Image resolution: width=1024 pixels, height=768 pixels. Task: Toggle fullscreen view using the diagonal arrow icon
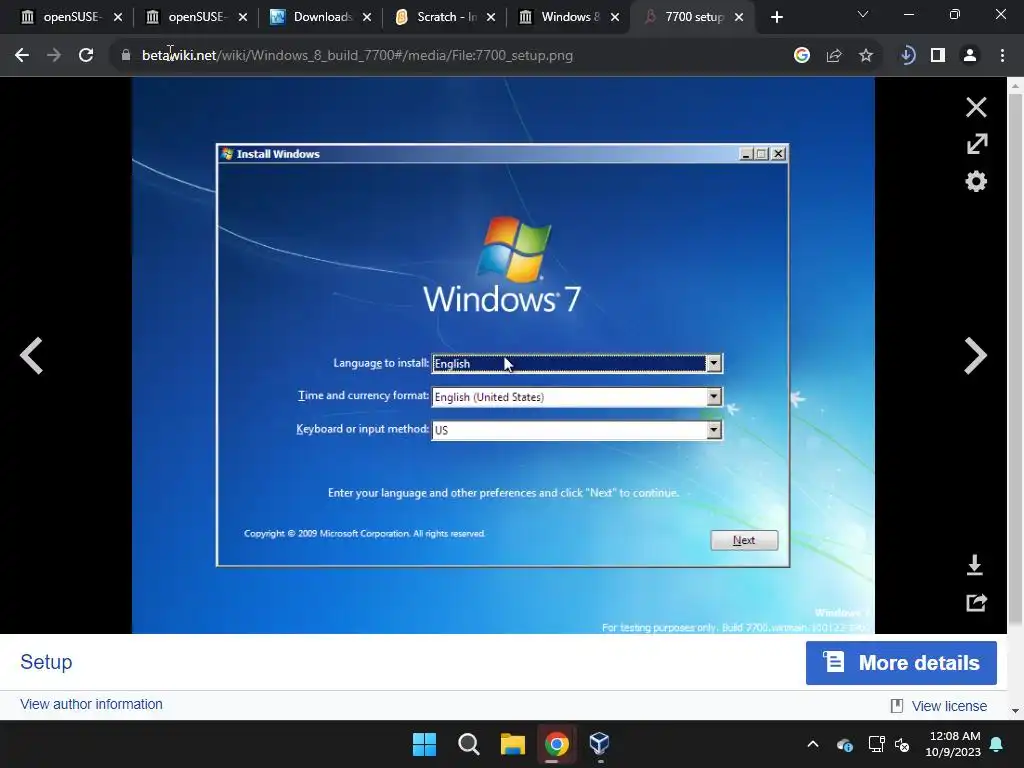976,144
